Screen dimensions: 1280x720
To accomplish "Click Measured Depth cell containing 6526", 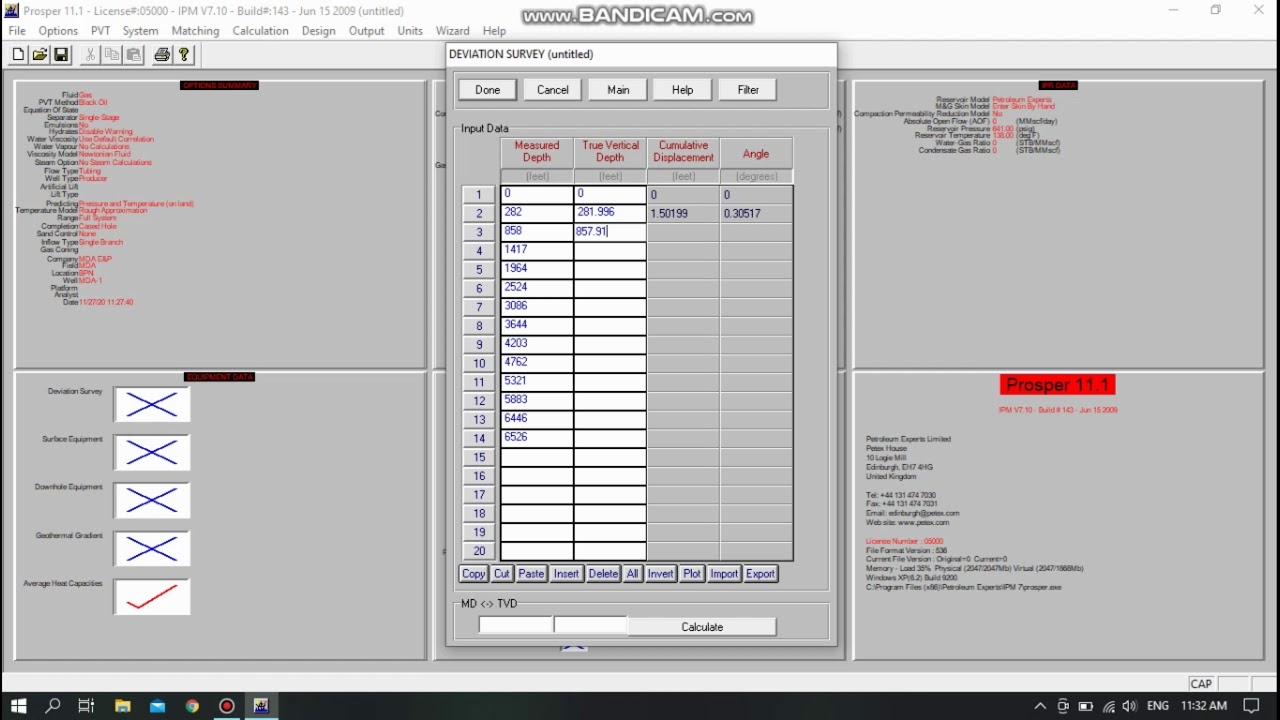I will tap(537, 438).
